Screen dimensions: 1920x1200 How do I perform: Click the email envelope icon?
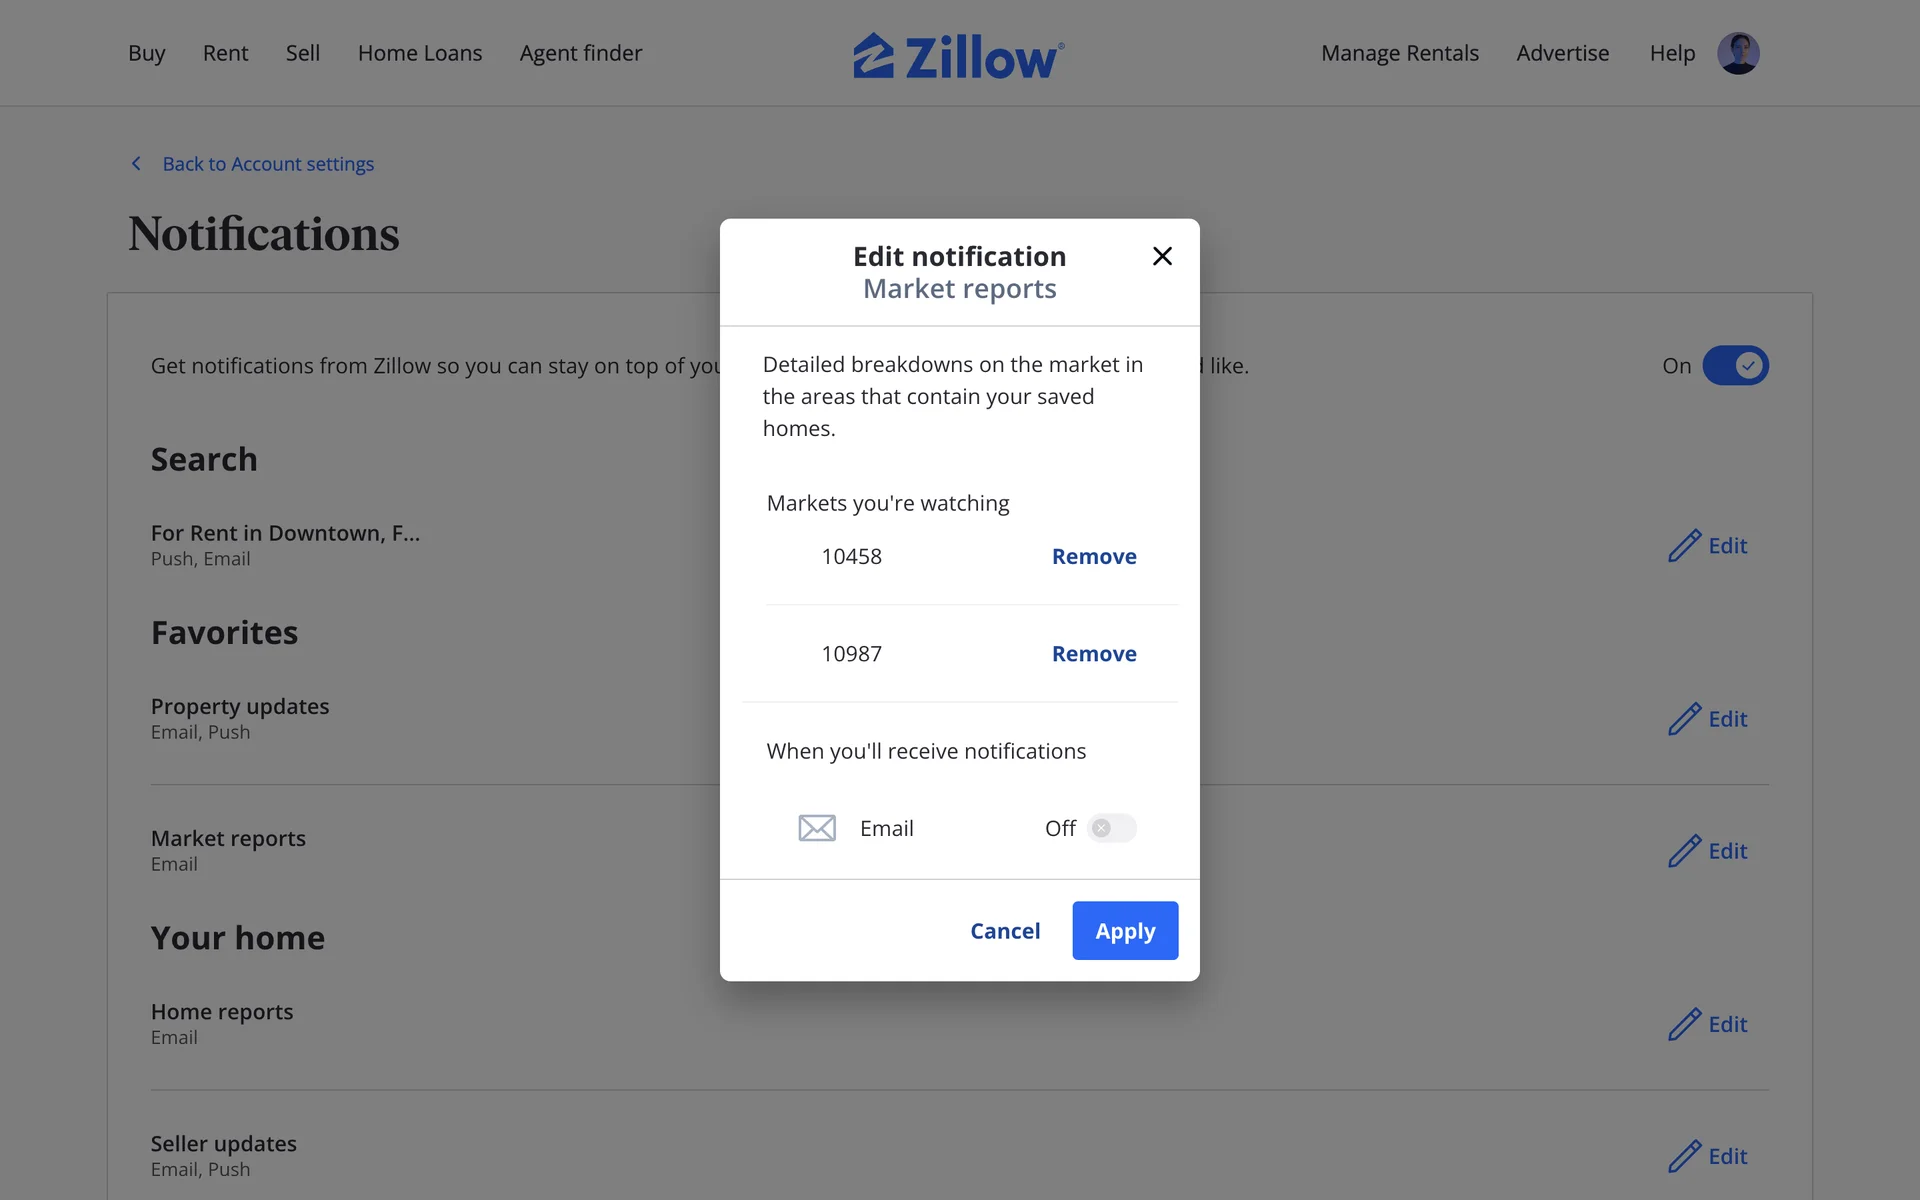point(817,828)
